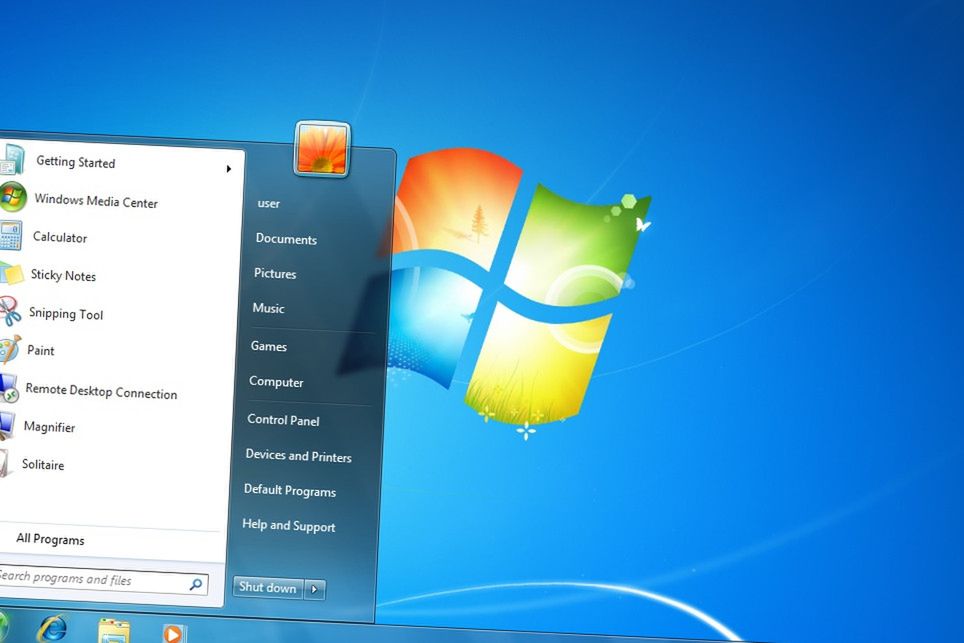964x643 pixels.
Task: Open Default Programs
Action: point(290,491)
